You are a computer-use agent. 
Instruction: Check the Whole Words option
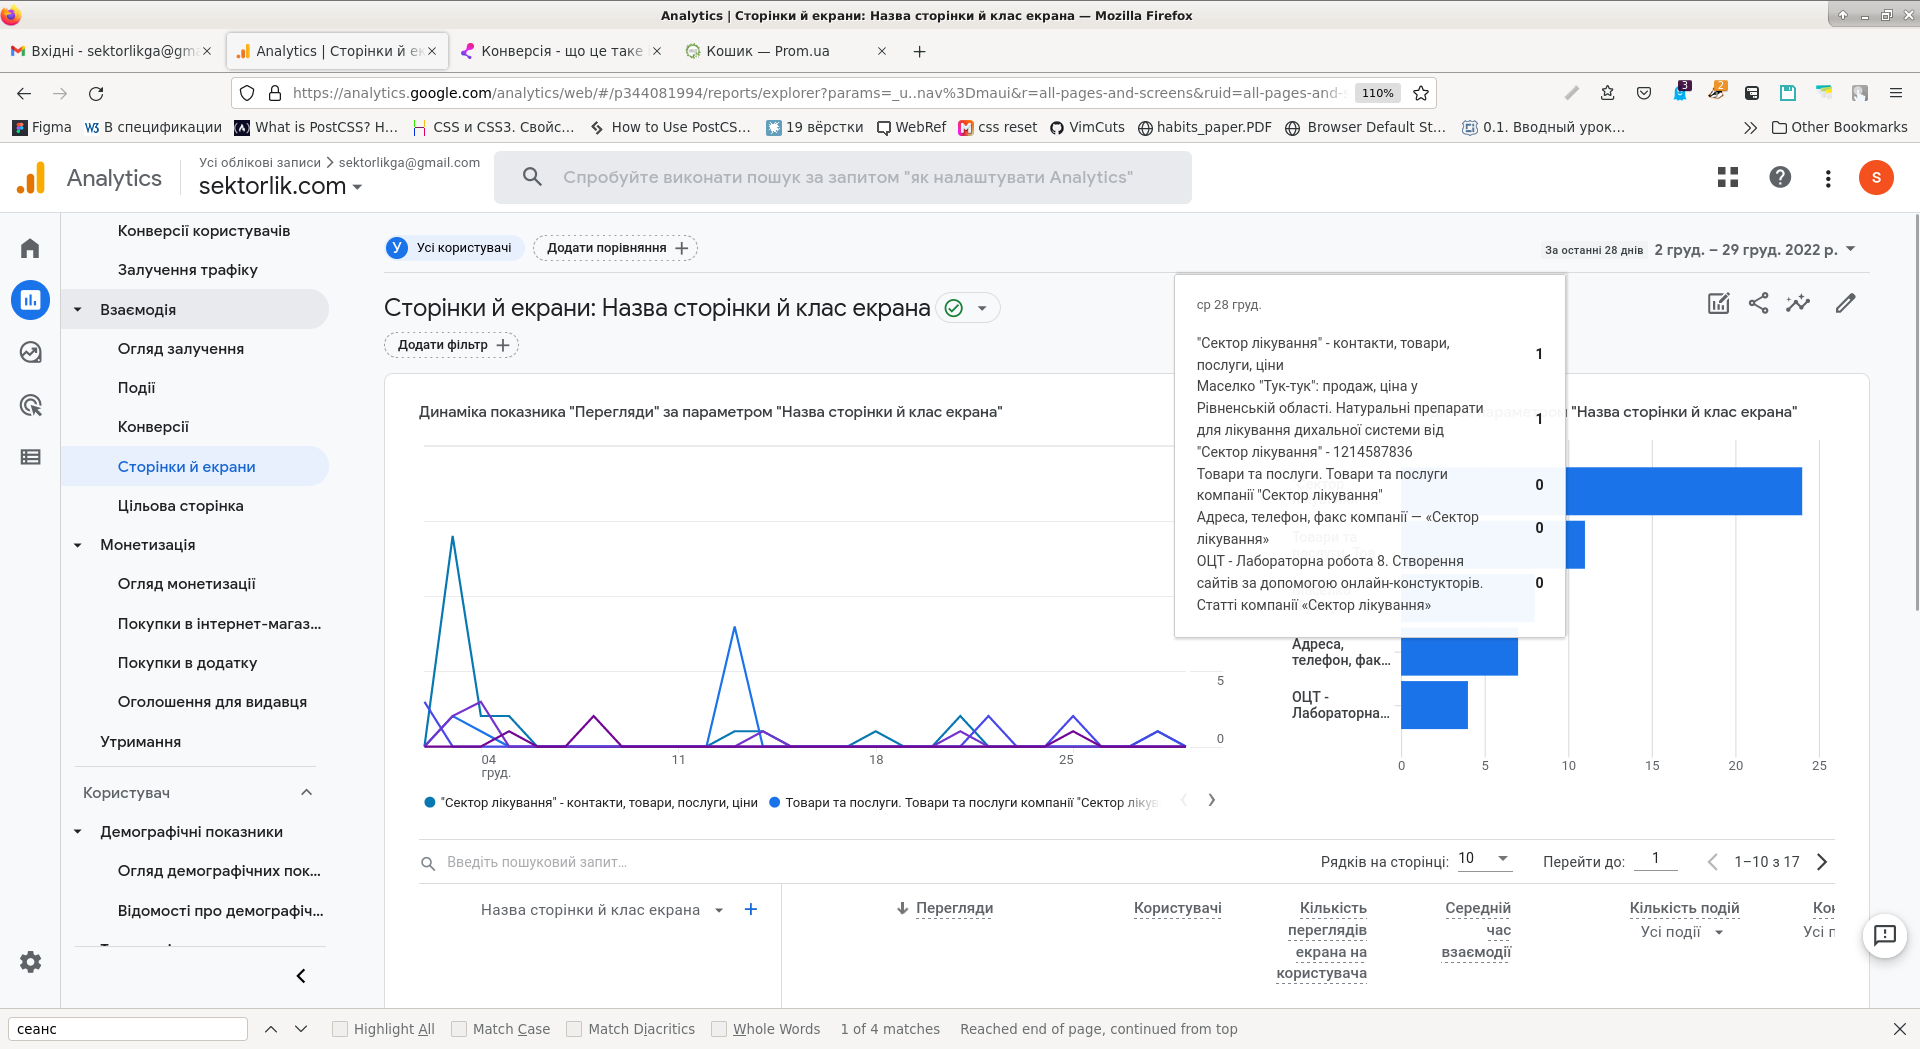tap(719, 1029)
